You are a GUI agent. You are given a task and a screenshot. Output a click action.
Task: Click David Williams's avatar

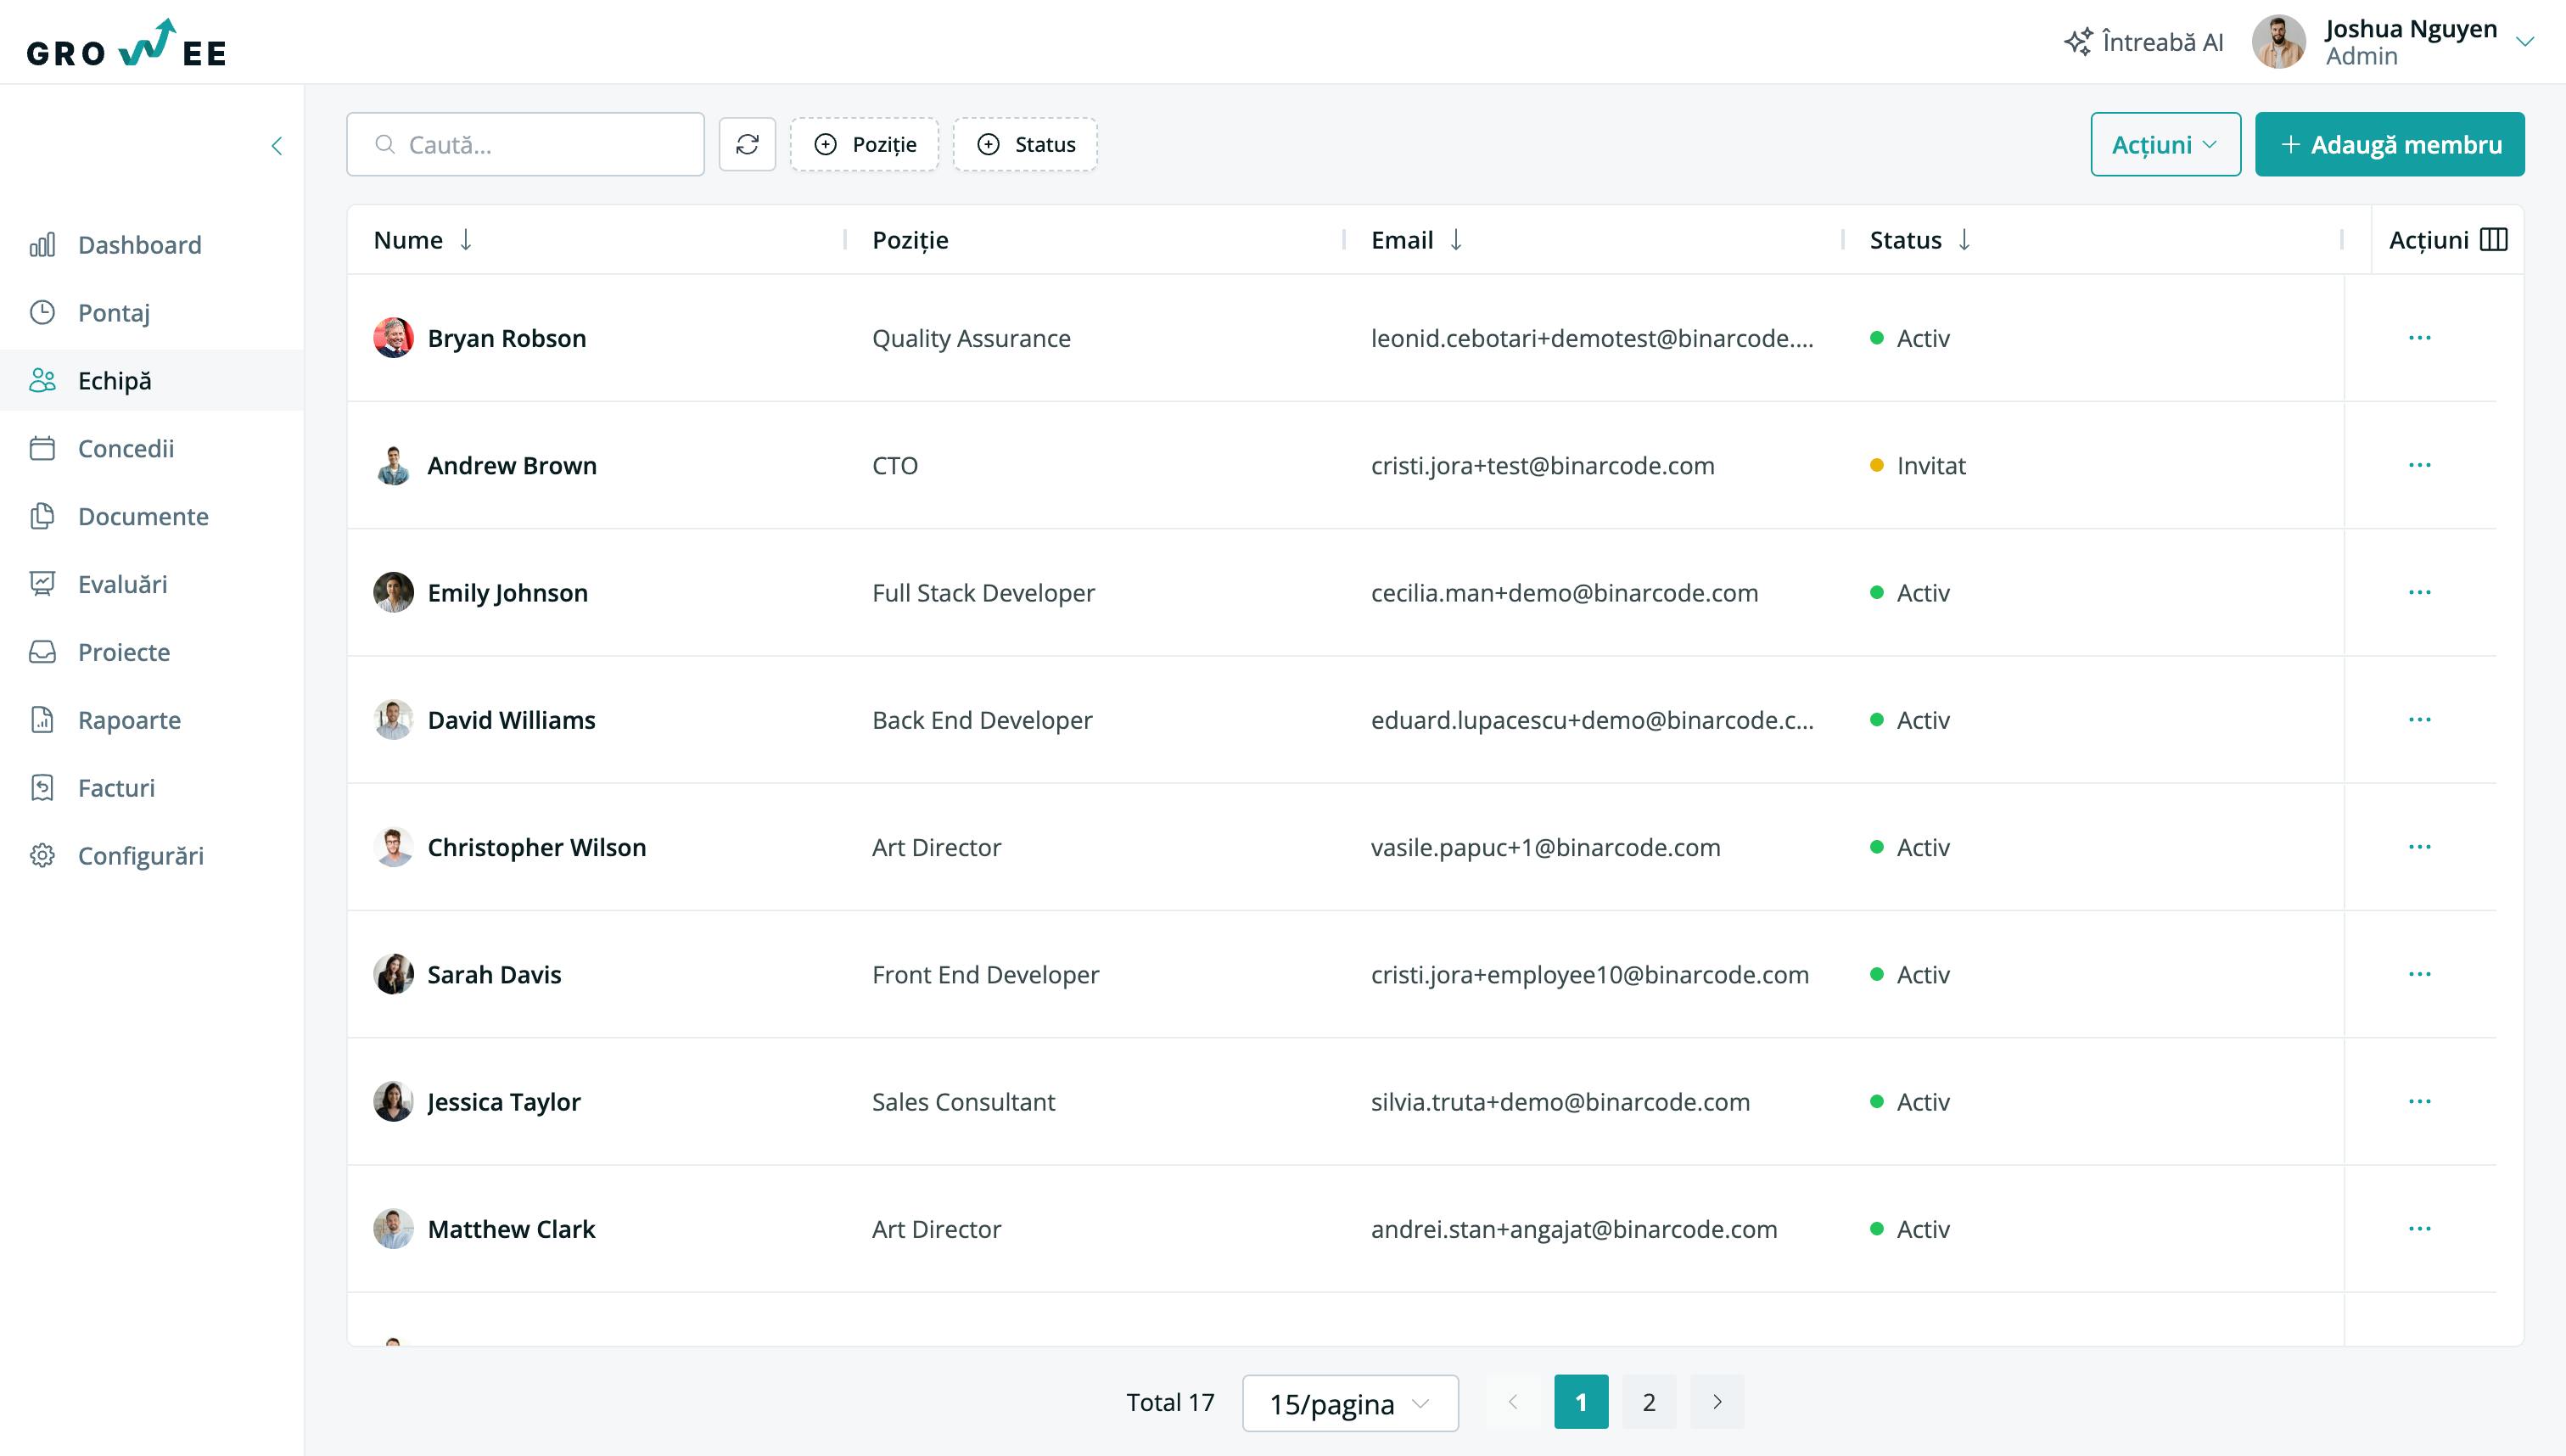click(393, 719)
